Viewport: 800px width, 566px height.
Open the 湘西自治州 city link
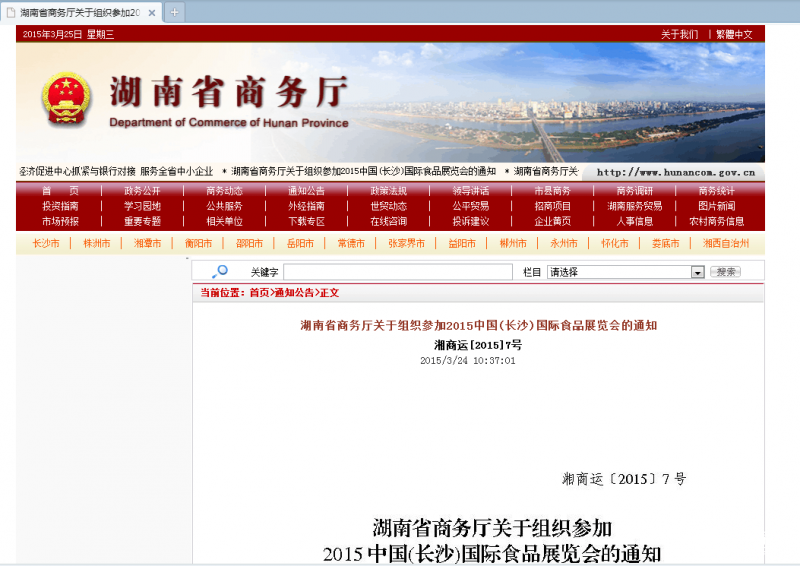pos(725,243)
